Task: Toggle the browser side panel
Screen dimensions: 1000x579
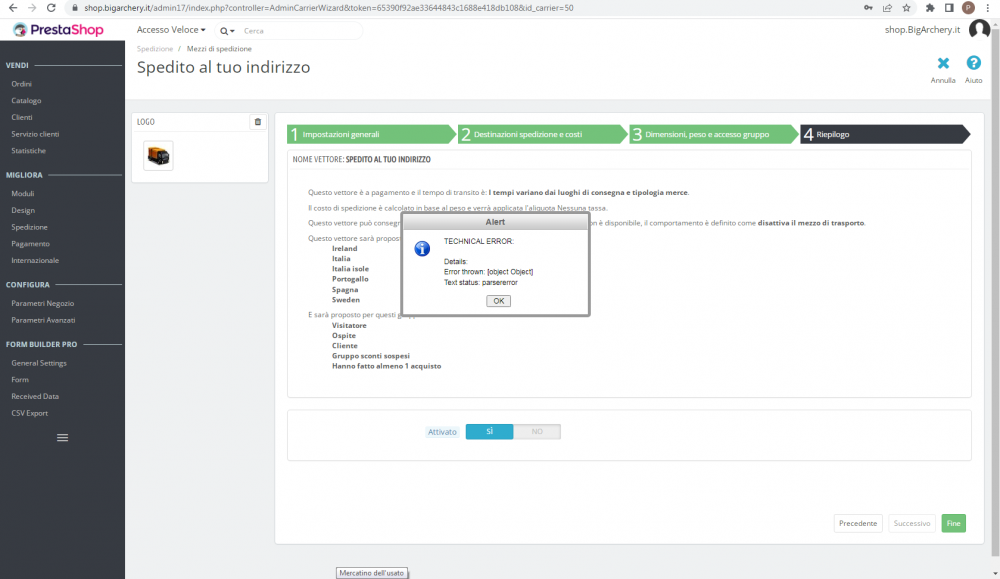Action: point(949,8)
